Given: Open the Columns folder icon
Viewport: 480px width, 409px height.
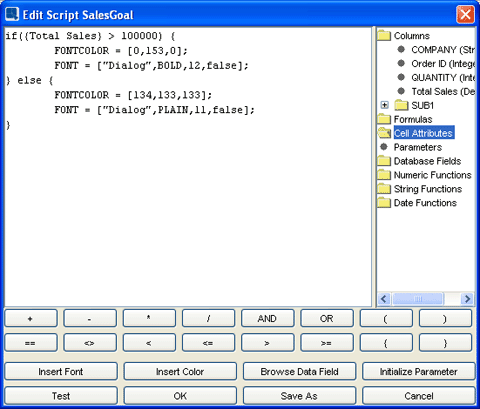Looking at the screenshot, I should point(384,35).
